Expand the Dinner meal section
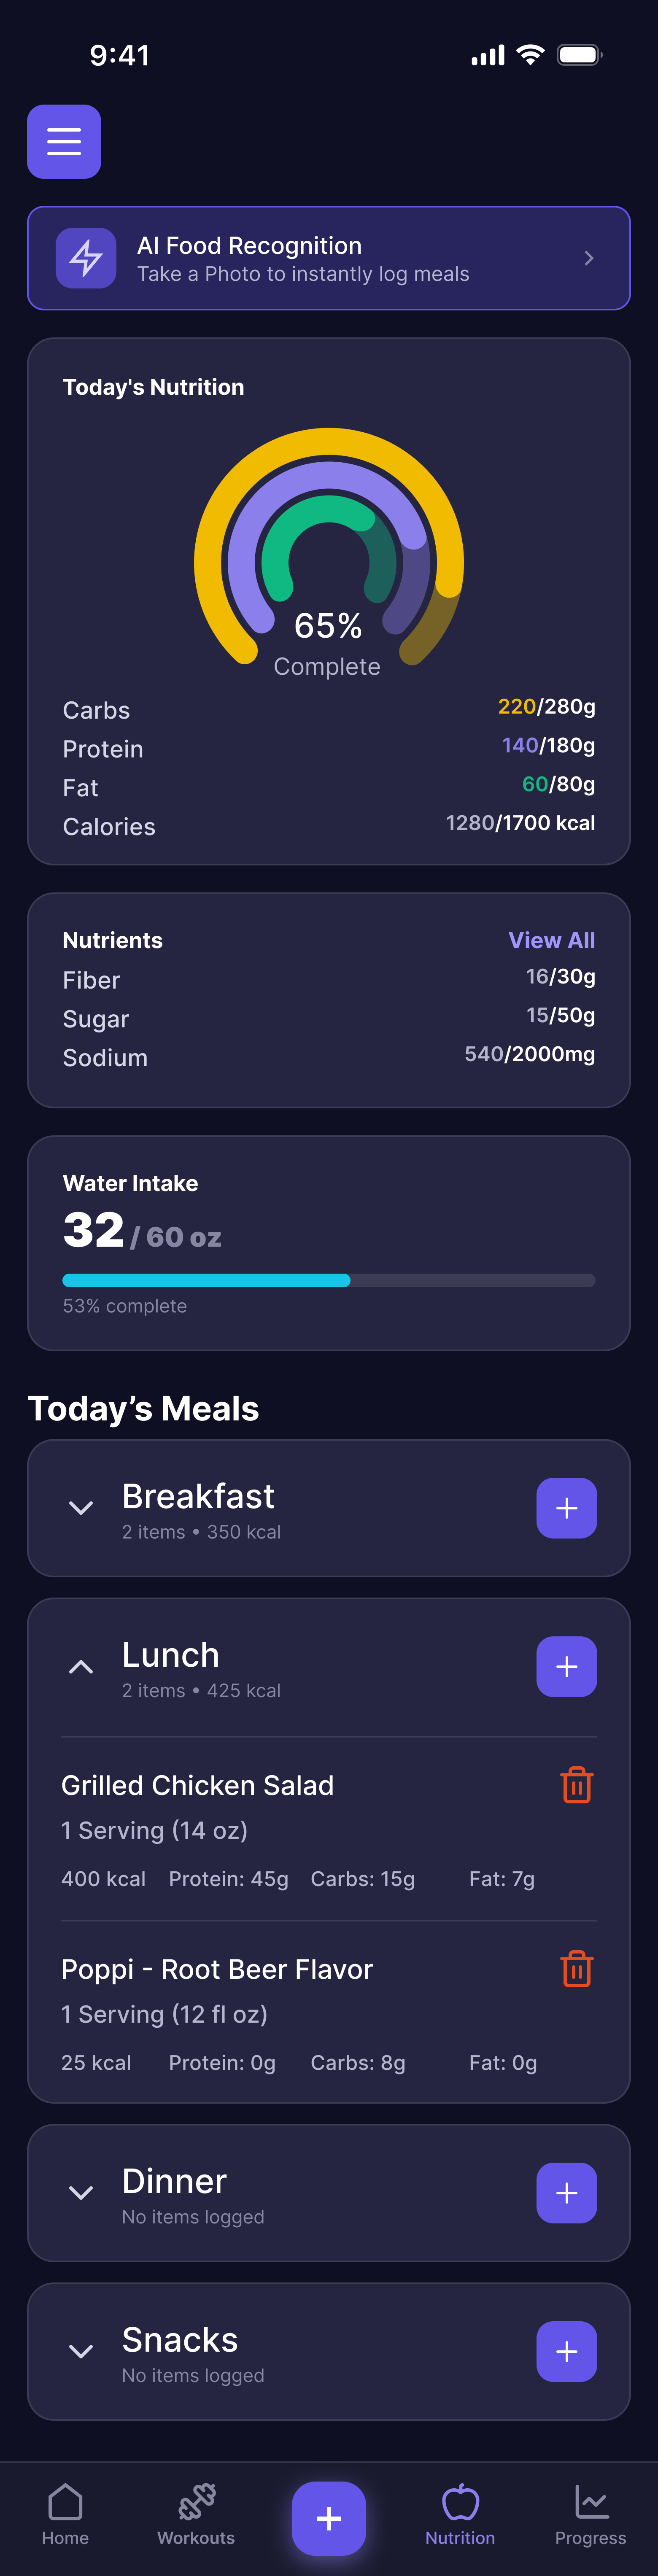 click(x=81, y=2193)
